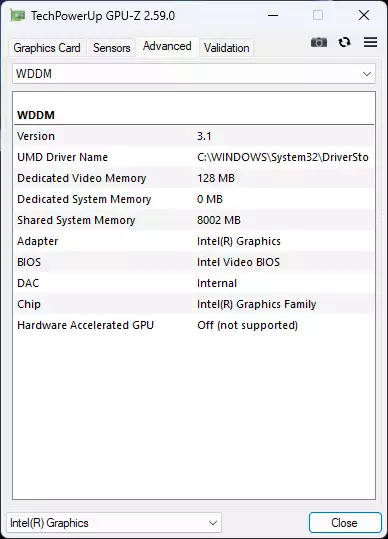Click the Shared System Memory value 8002 MB
This screenshot has width=388, height=539.
click(219, 220)
